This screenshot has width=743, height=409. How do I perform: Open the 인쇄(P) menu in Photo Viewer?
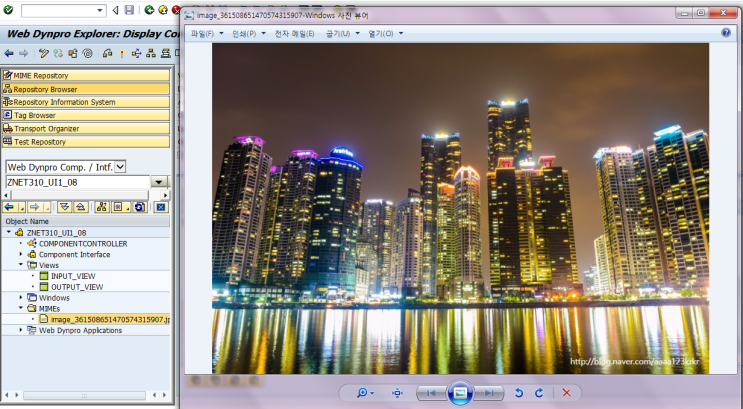click(x=249, y=34)
